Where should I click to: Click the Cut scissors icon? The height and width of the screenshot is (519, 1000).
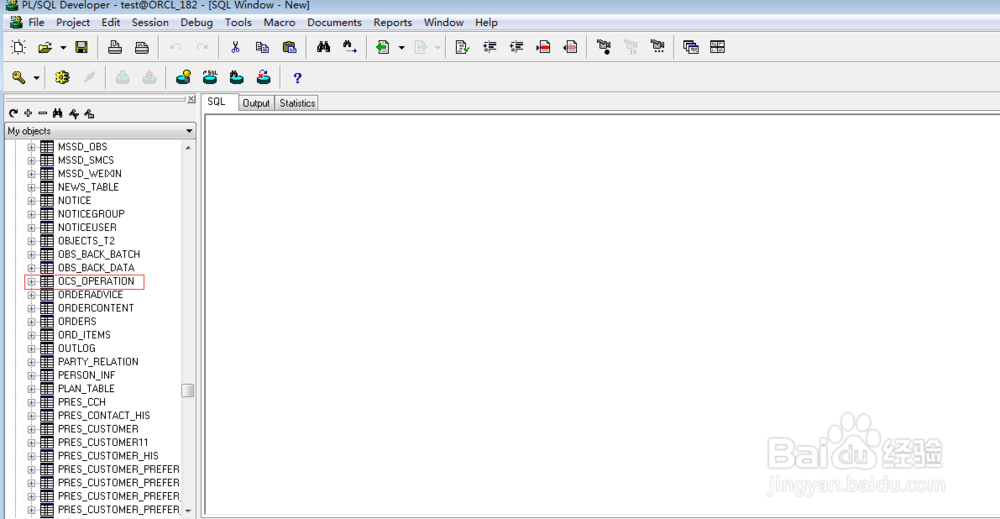(235, 47)
